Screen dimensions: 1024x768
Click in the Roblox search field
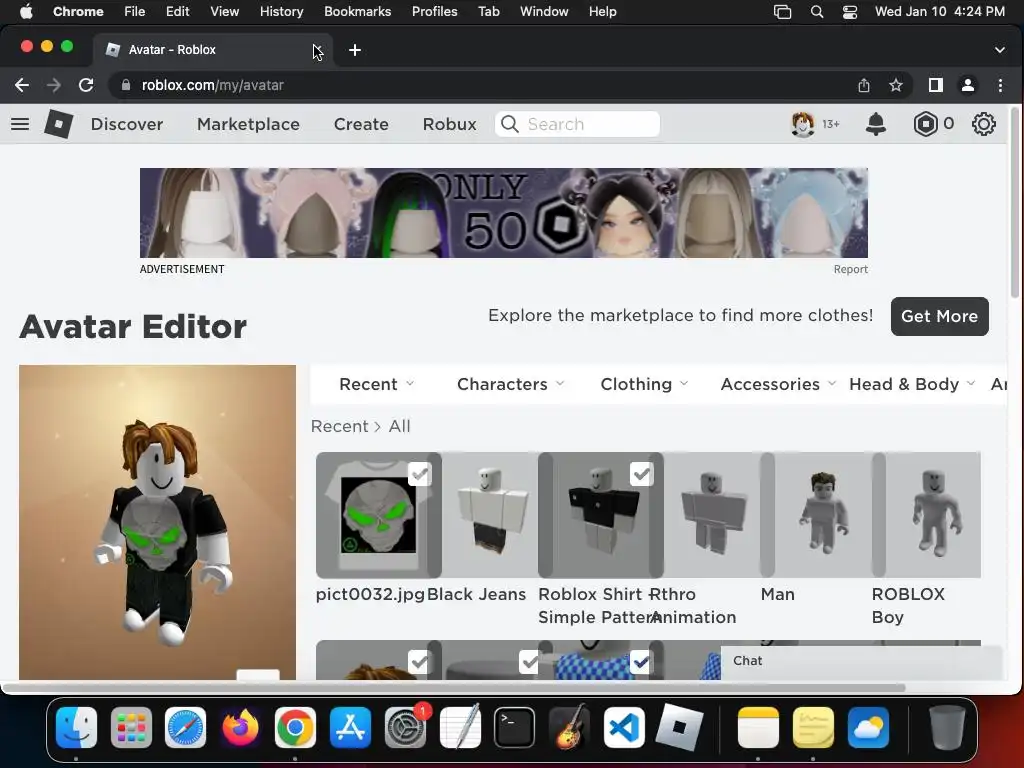tap(577, 124)
